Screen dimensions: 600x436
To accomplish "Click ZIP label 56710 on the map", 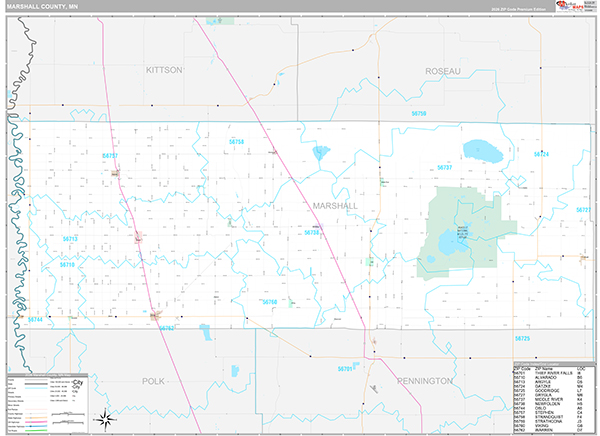I will coord(67,265).
